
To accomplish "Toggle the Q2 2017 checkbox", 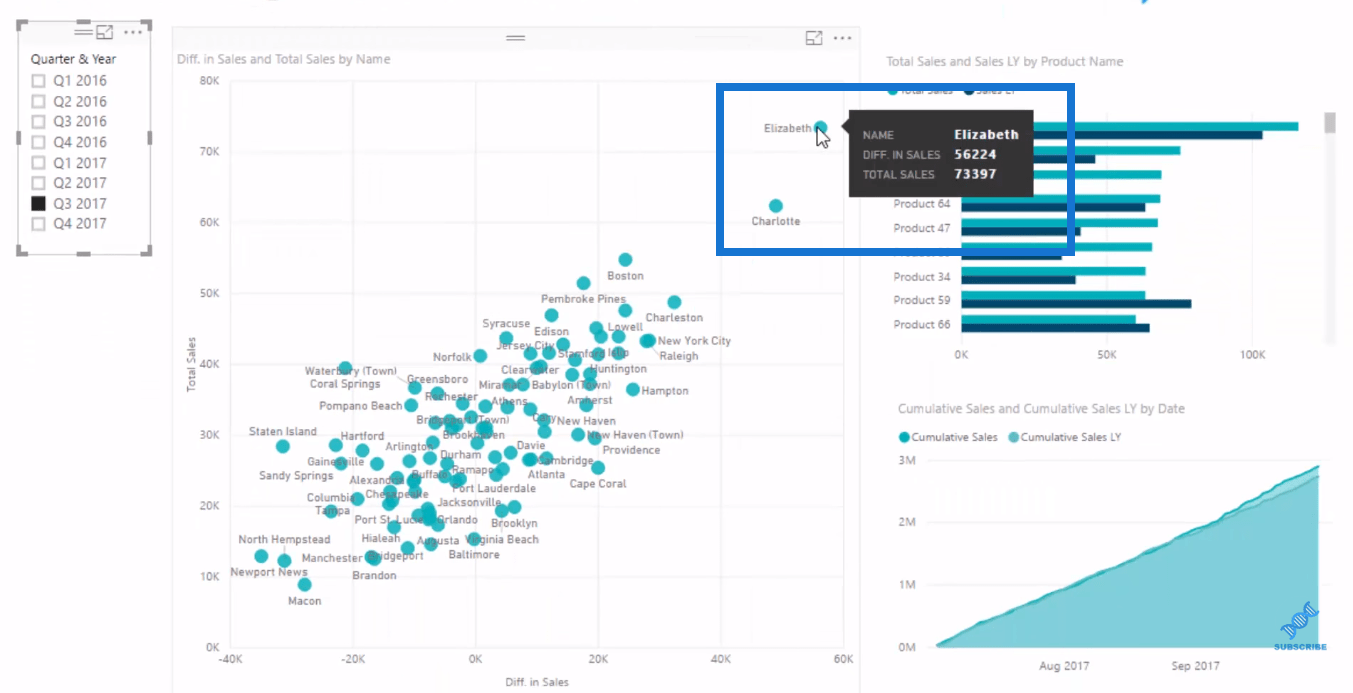I will tap(39, 183).
